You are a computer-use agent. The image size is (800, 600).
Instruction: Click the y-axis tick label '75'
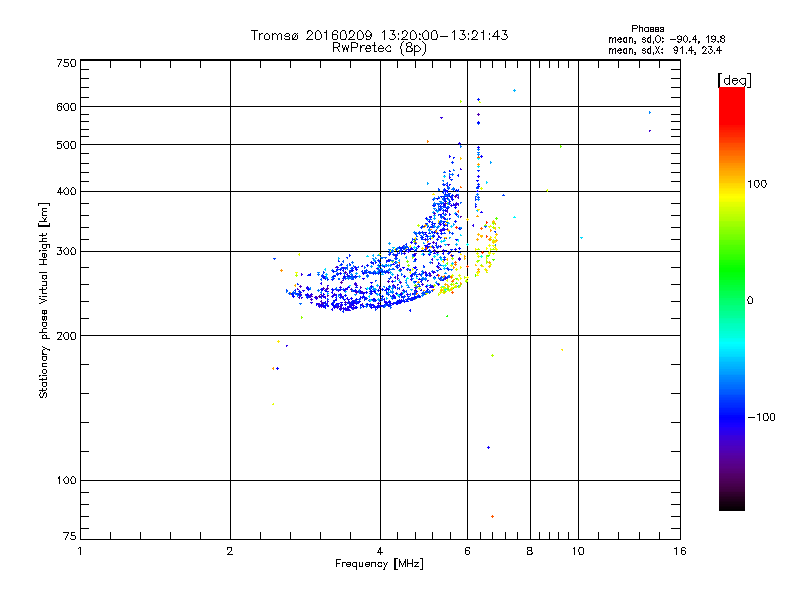[x=70, y=536]
